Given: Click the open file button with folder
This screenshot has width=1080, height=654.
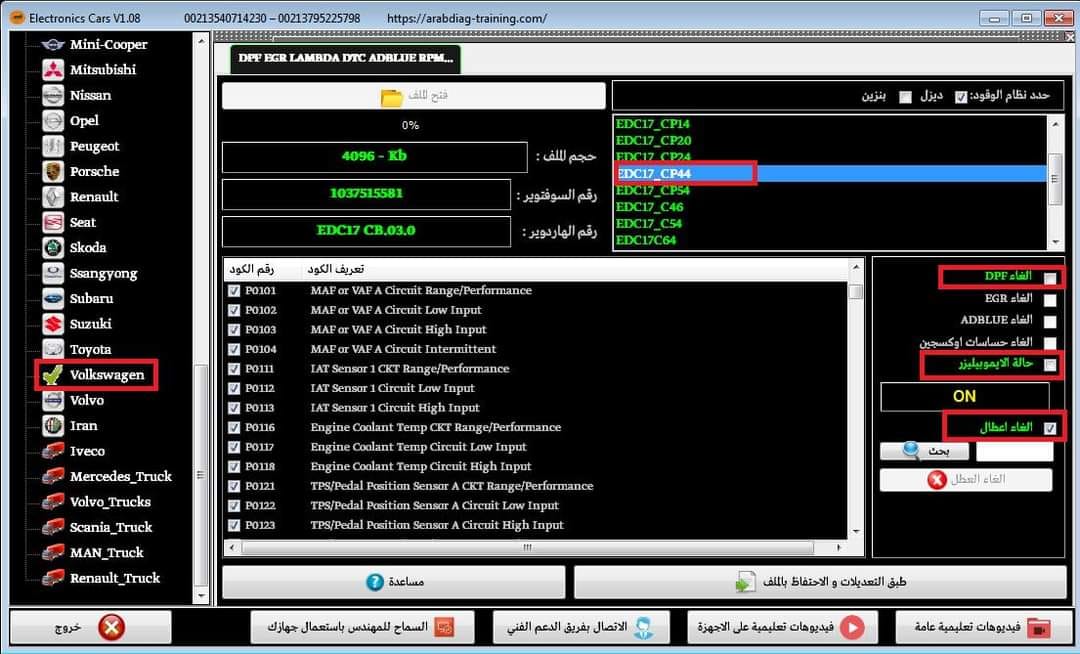Looking at the screenshot, I should [x=413, y=96].
